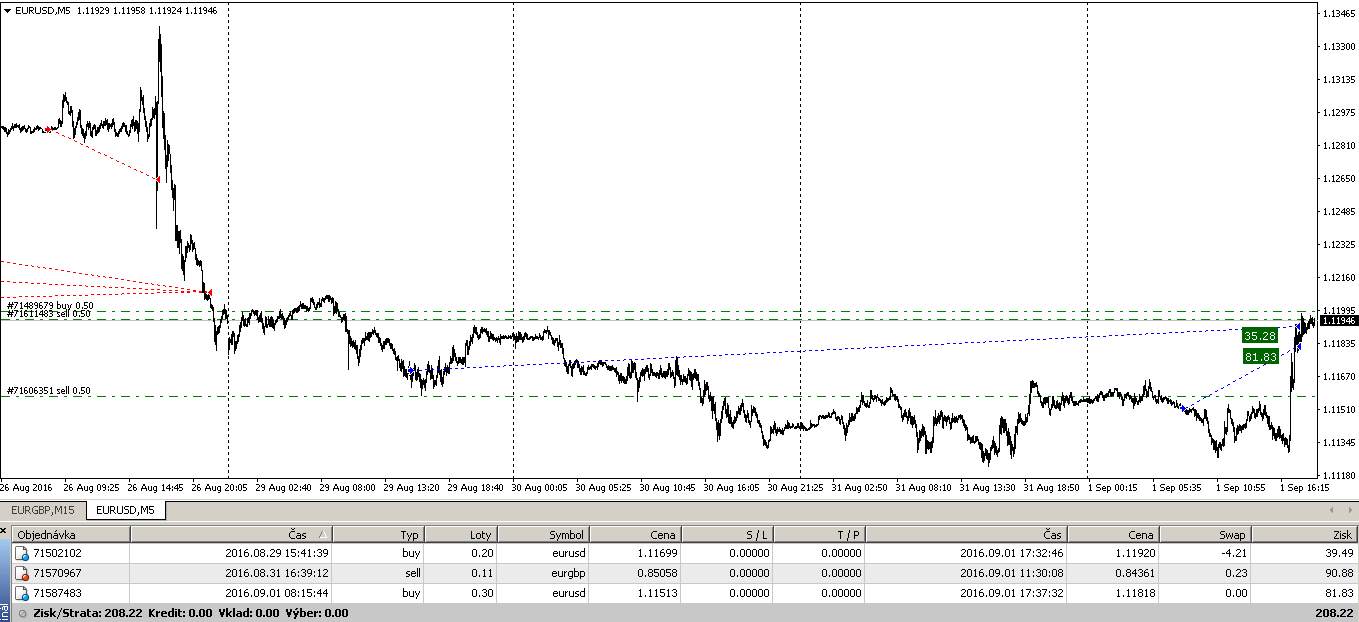Sort by the Swap column header
This screenshot has height=622, width=1359.
tap(1205, 535)
